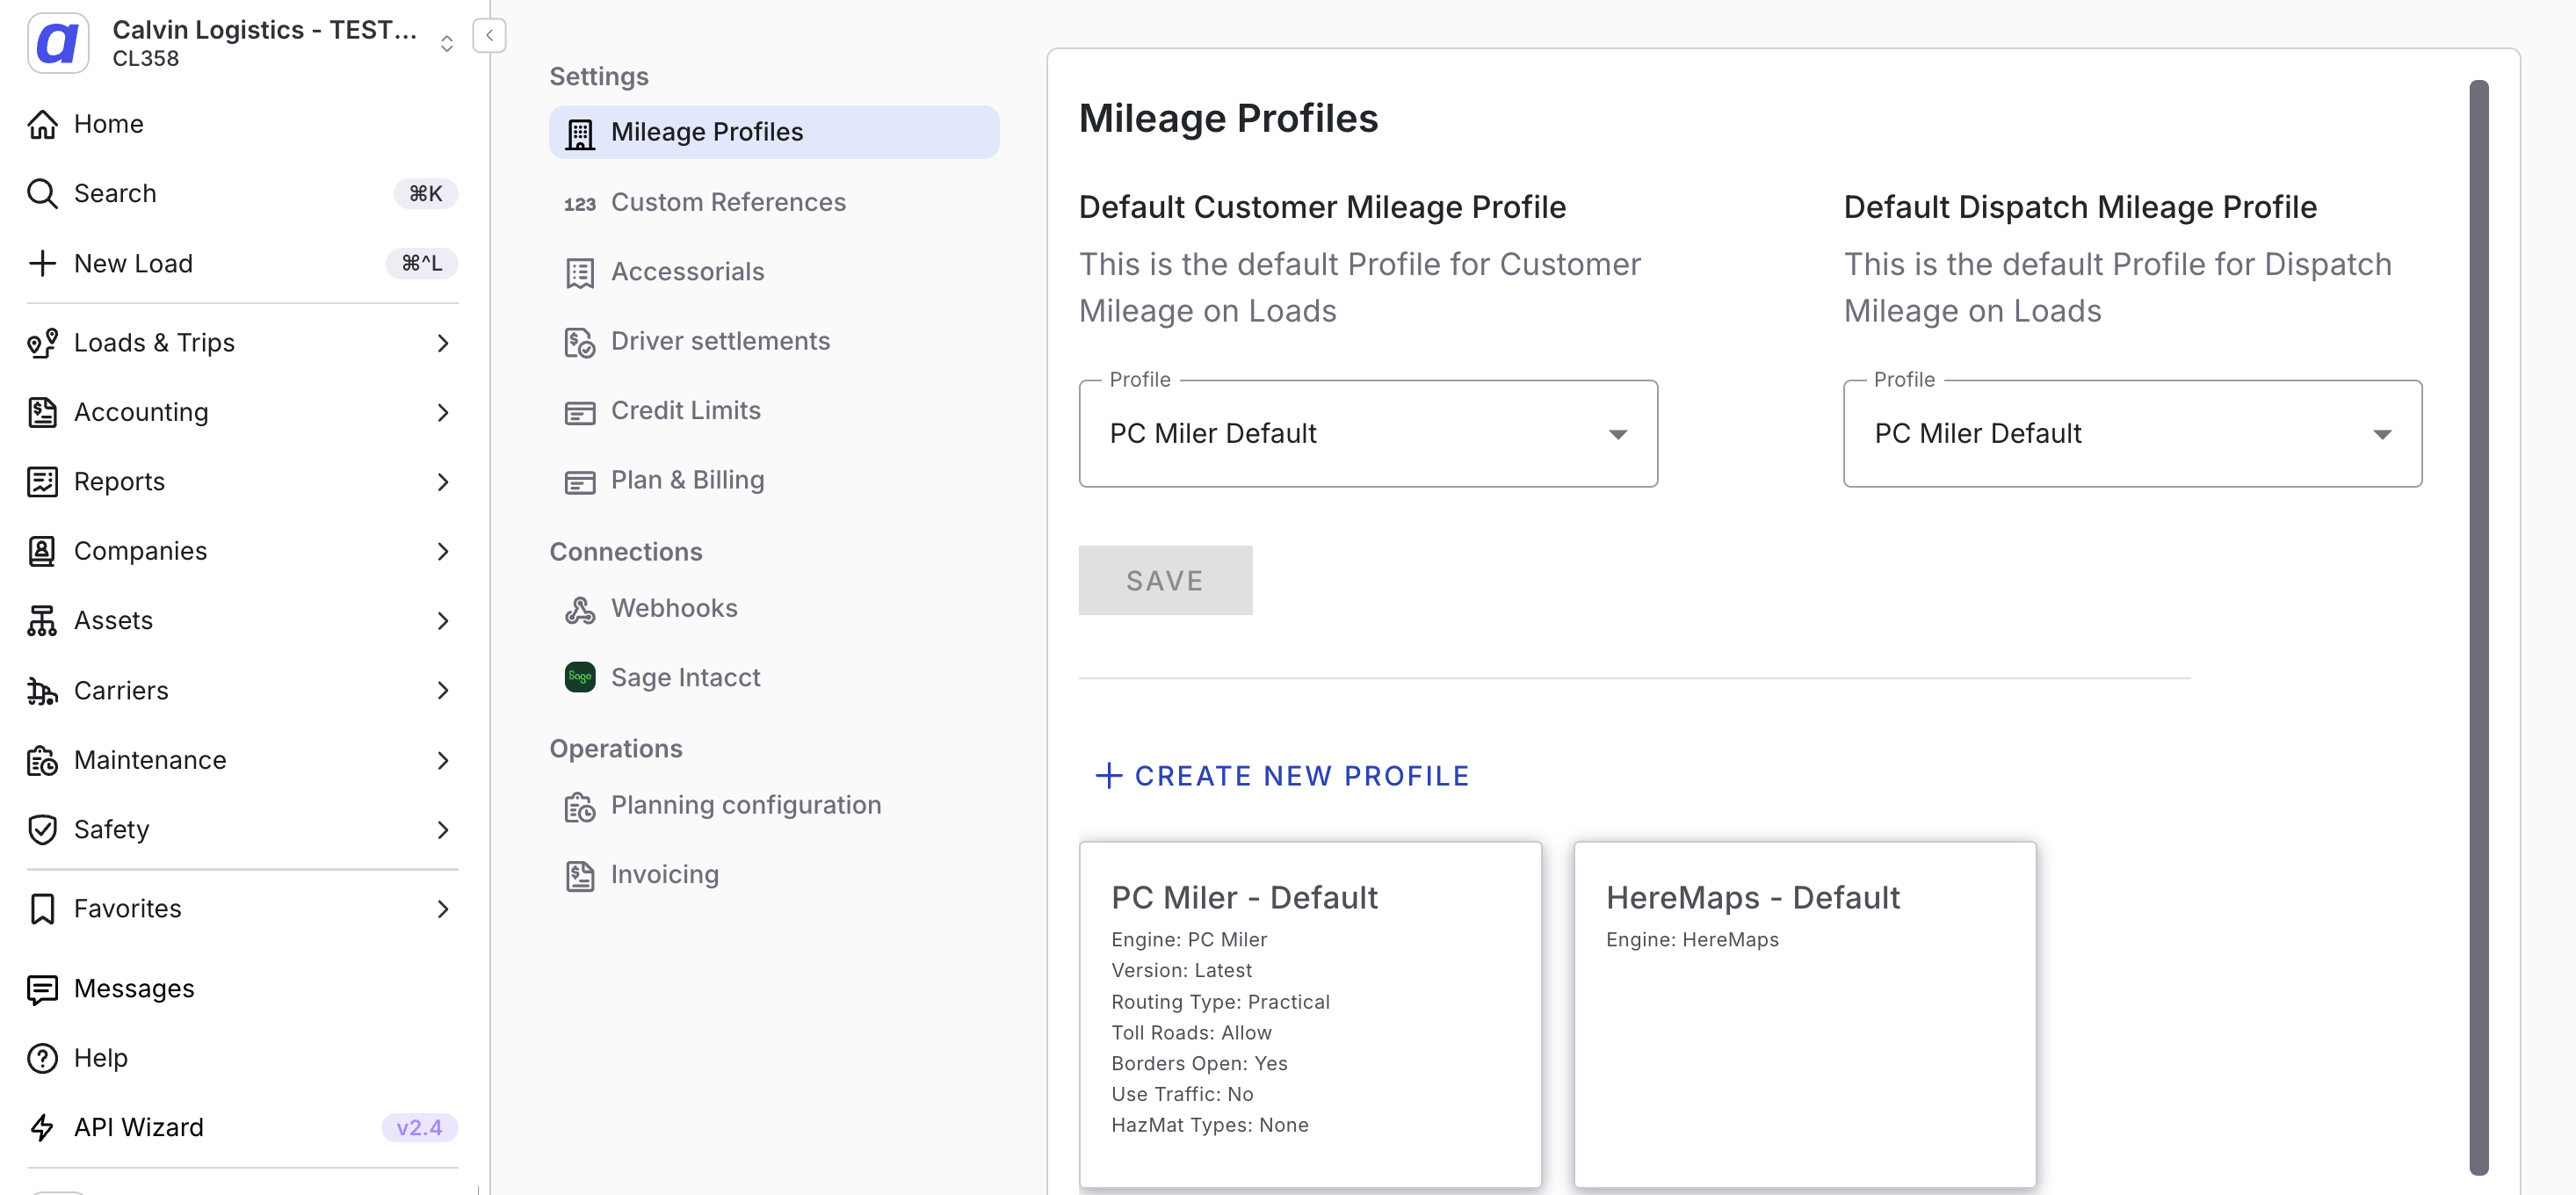Open Planning configuration
This screenshot has height=1195, width=2576.
[x=773, y=805]
